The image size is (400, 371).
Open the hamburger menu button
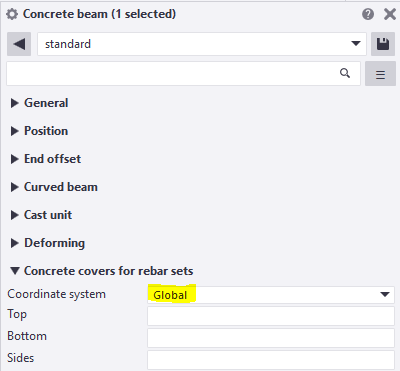[x=380, y=74]
